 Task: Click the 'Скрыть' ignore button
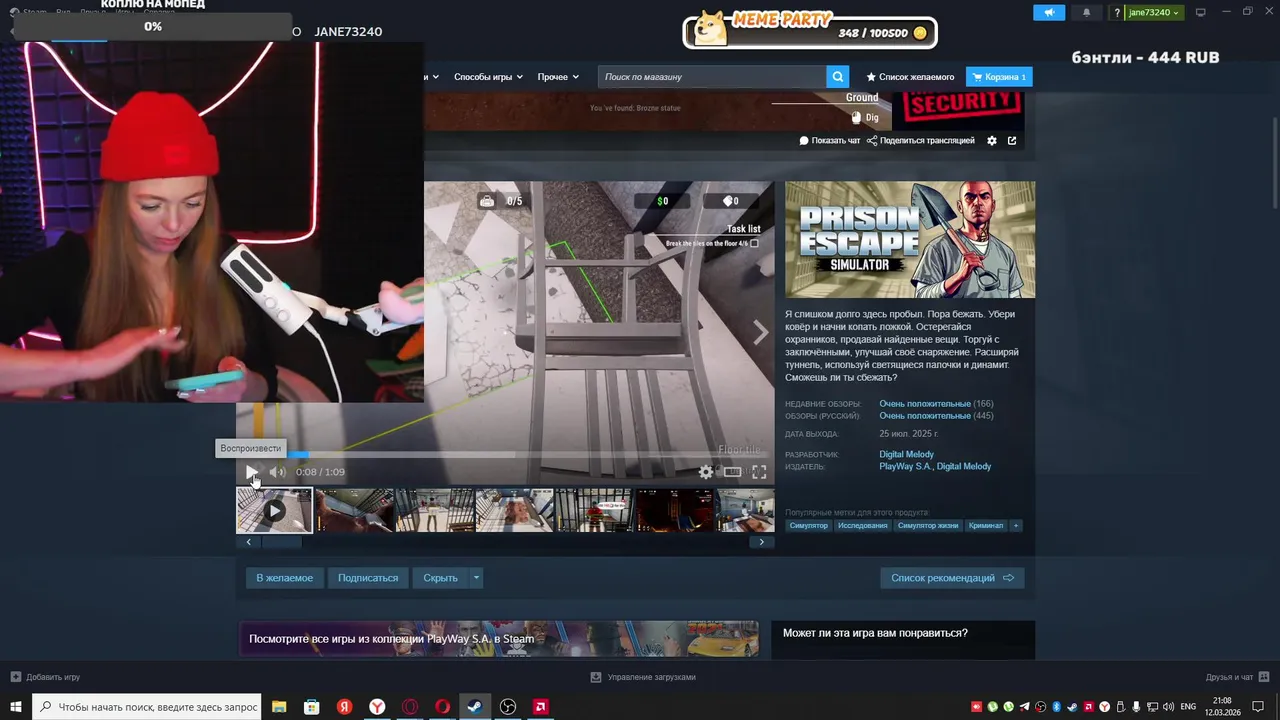tap(440, 578)
